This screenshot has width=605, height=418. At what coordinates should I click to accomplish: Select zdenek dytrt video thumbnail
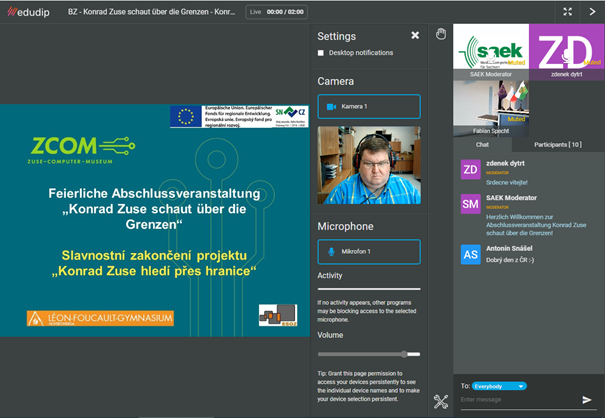566,51
